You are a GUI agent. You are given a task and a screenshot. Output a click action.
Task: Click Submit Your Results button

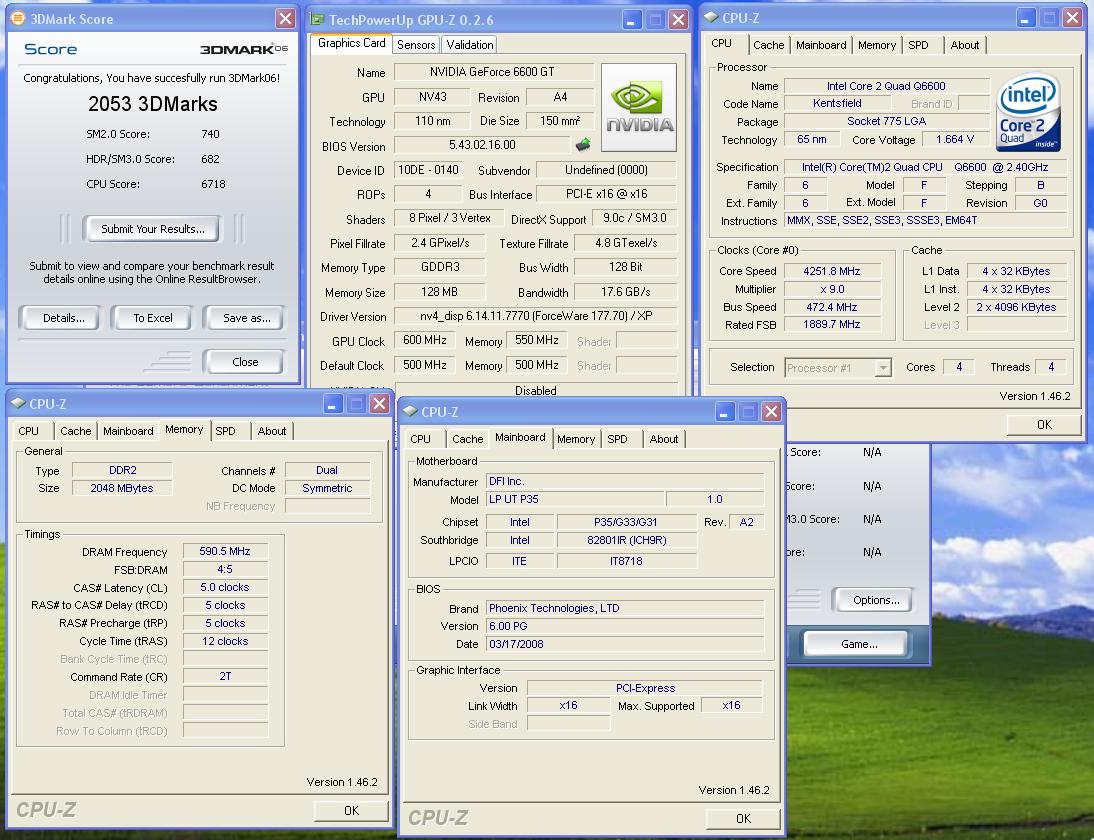pos(152,229)
